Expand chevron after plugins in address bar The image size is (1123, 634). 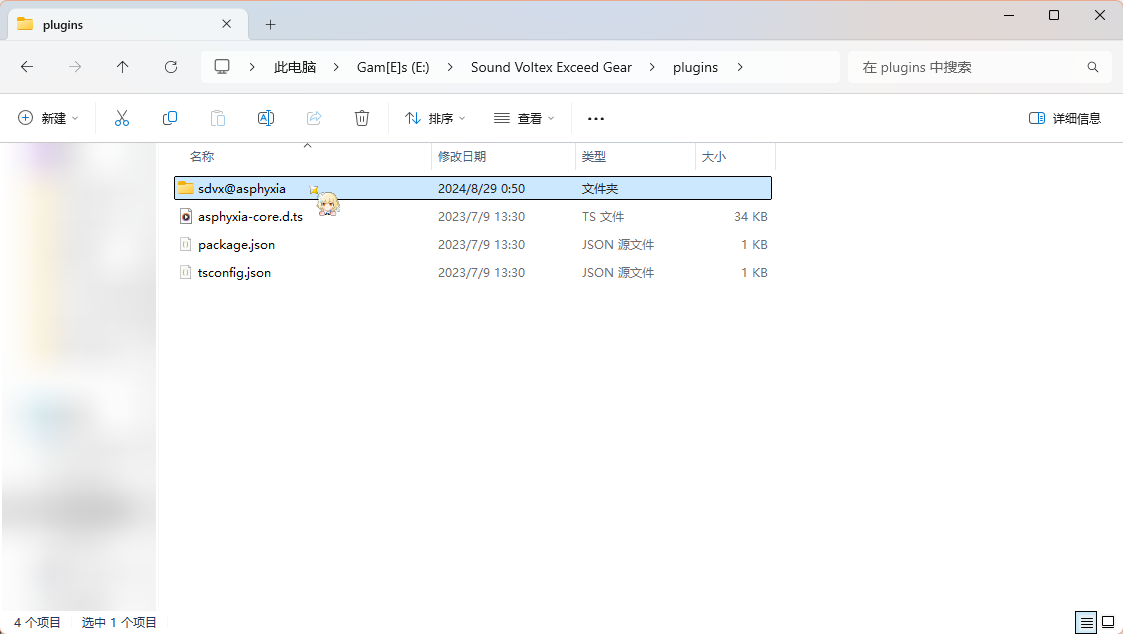740,67
